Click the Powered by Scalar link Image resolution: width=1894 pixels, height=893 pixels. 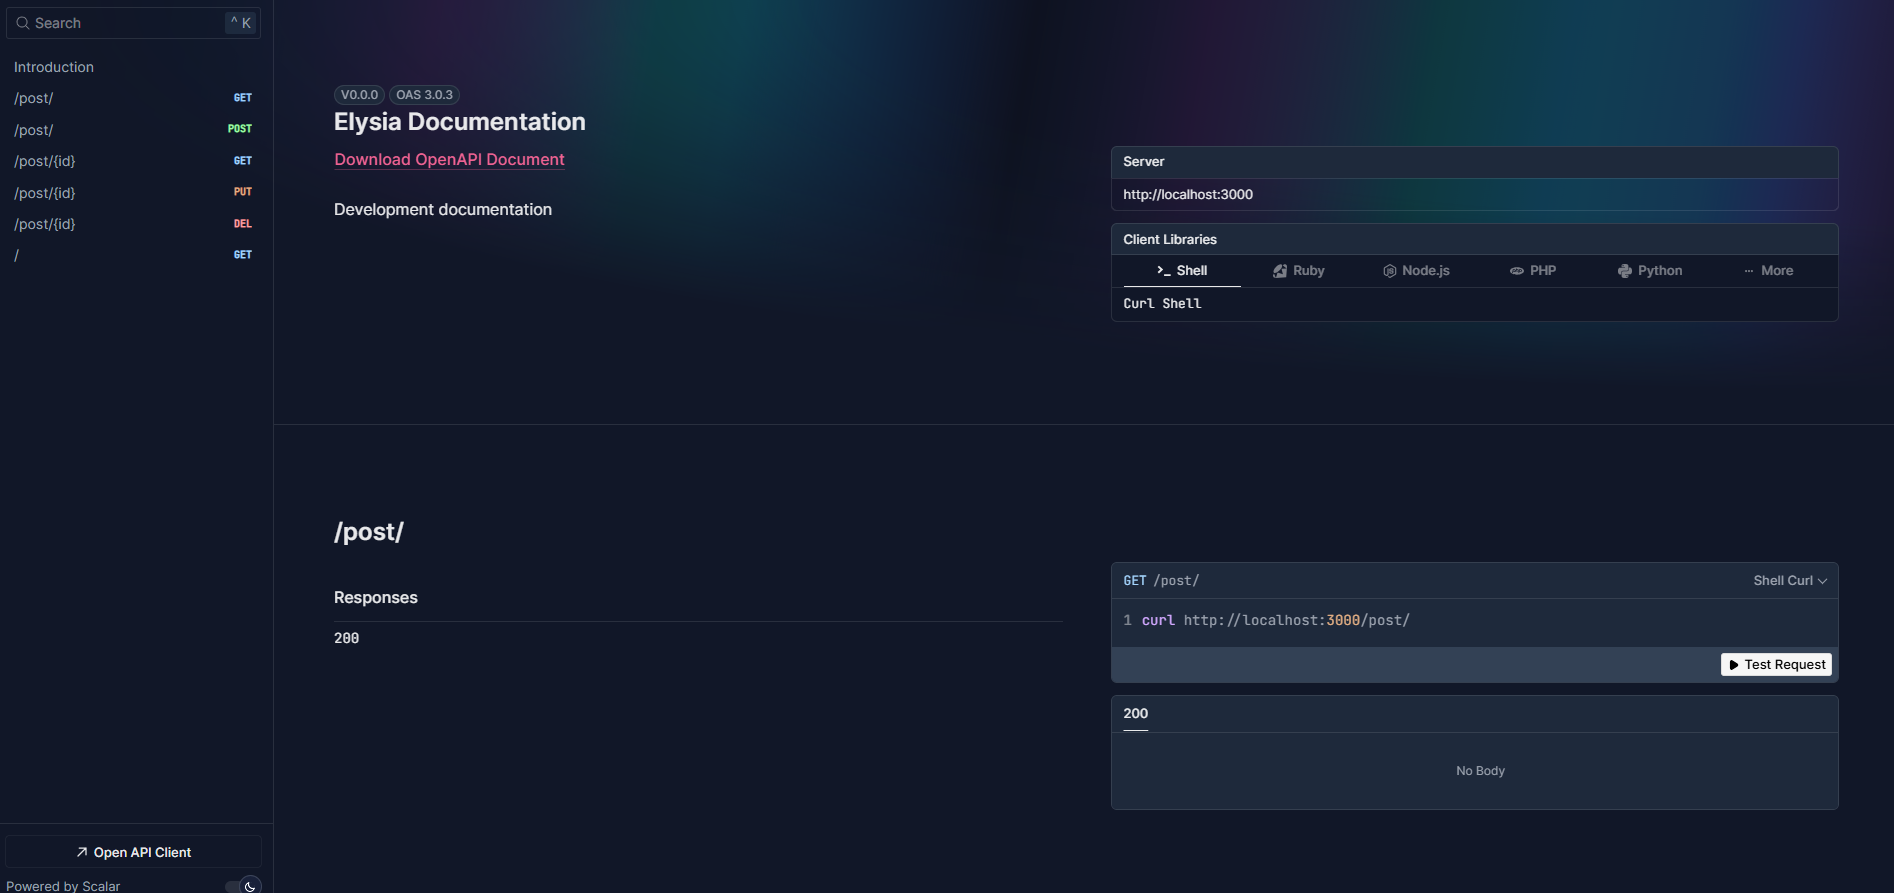pyautogui.click(x=63, y=886)
